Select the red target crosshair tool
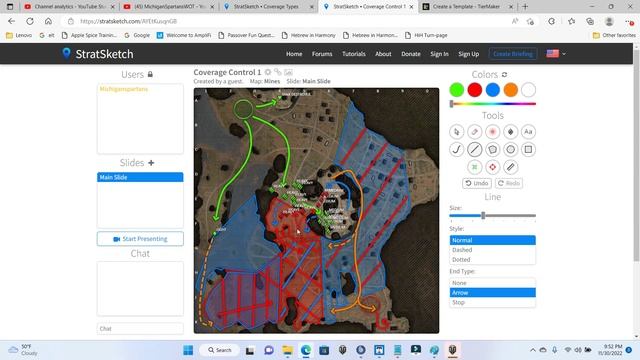This screenshot has width=640, height=360. 492,167
